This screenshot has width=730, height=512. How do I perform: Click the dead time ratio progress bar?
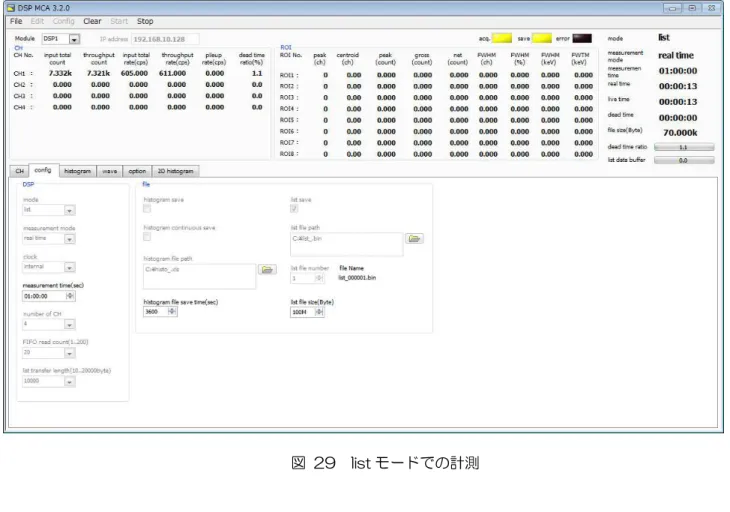(x=683, y=147)
